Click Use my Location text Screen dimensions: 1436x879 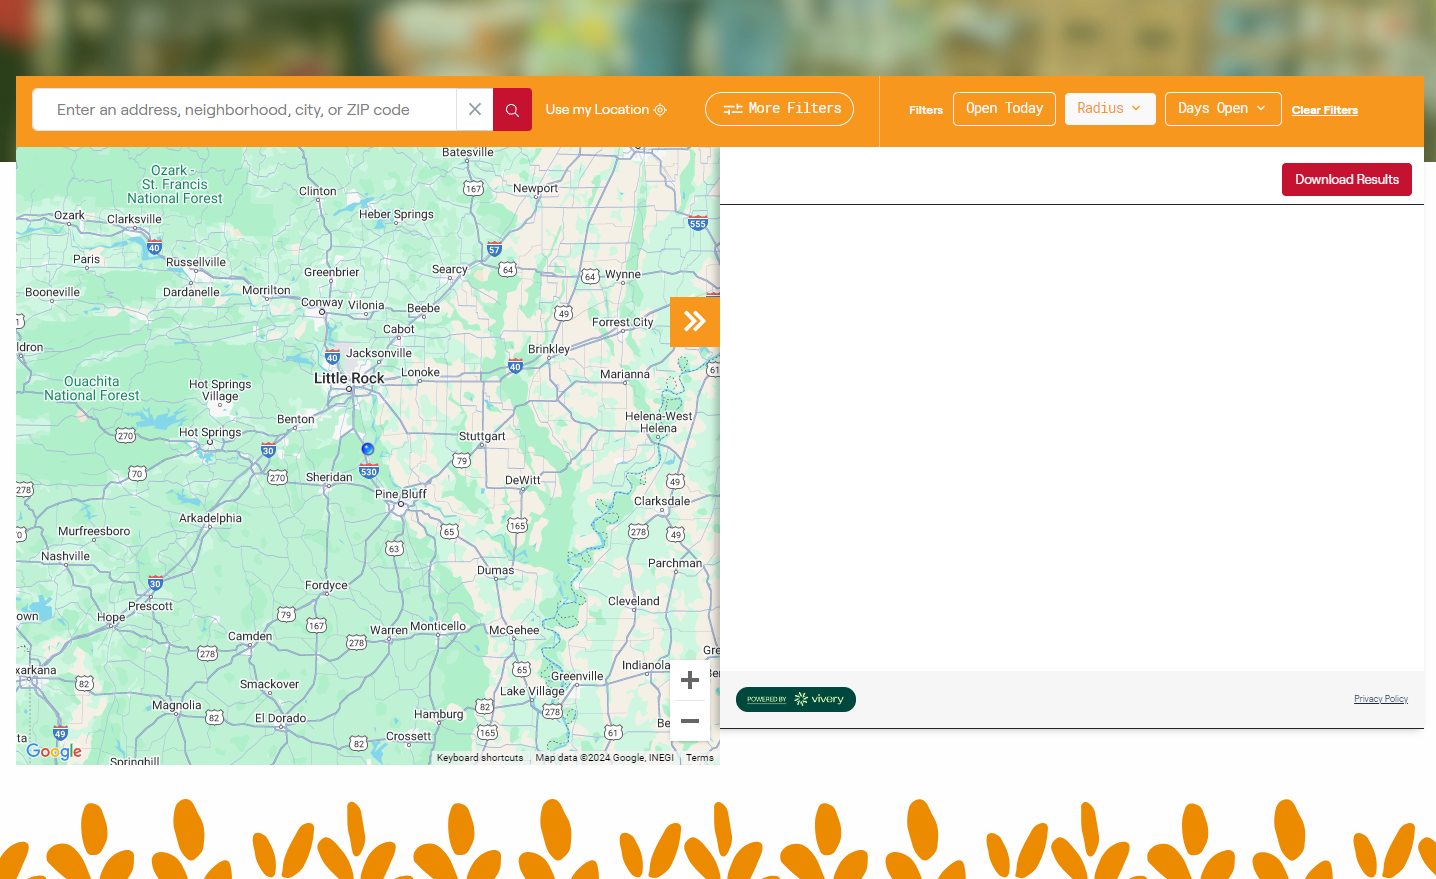point(597,110)
